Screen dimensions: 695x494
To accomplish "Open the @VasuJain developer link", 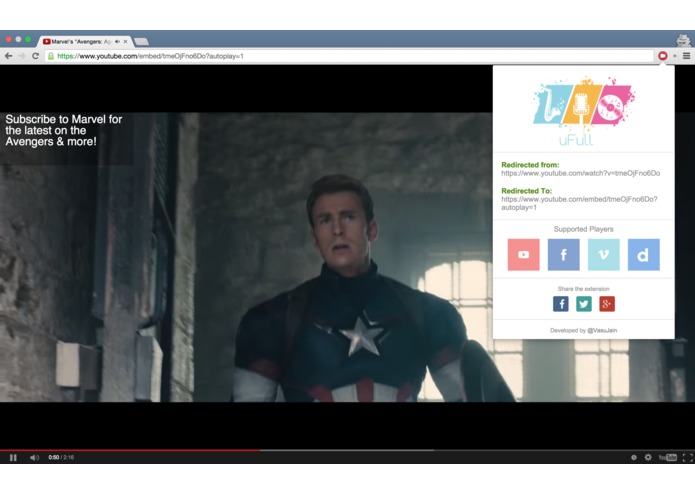I will 602,330.
